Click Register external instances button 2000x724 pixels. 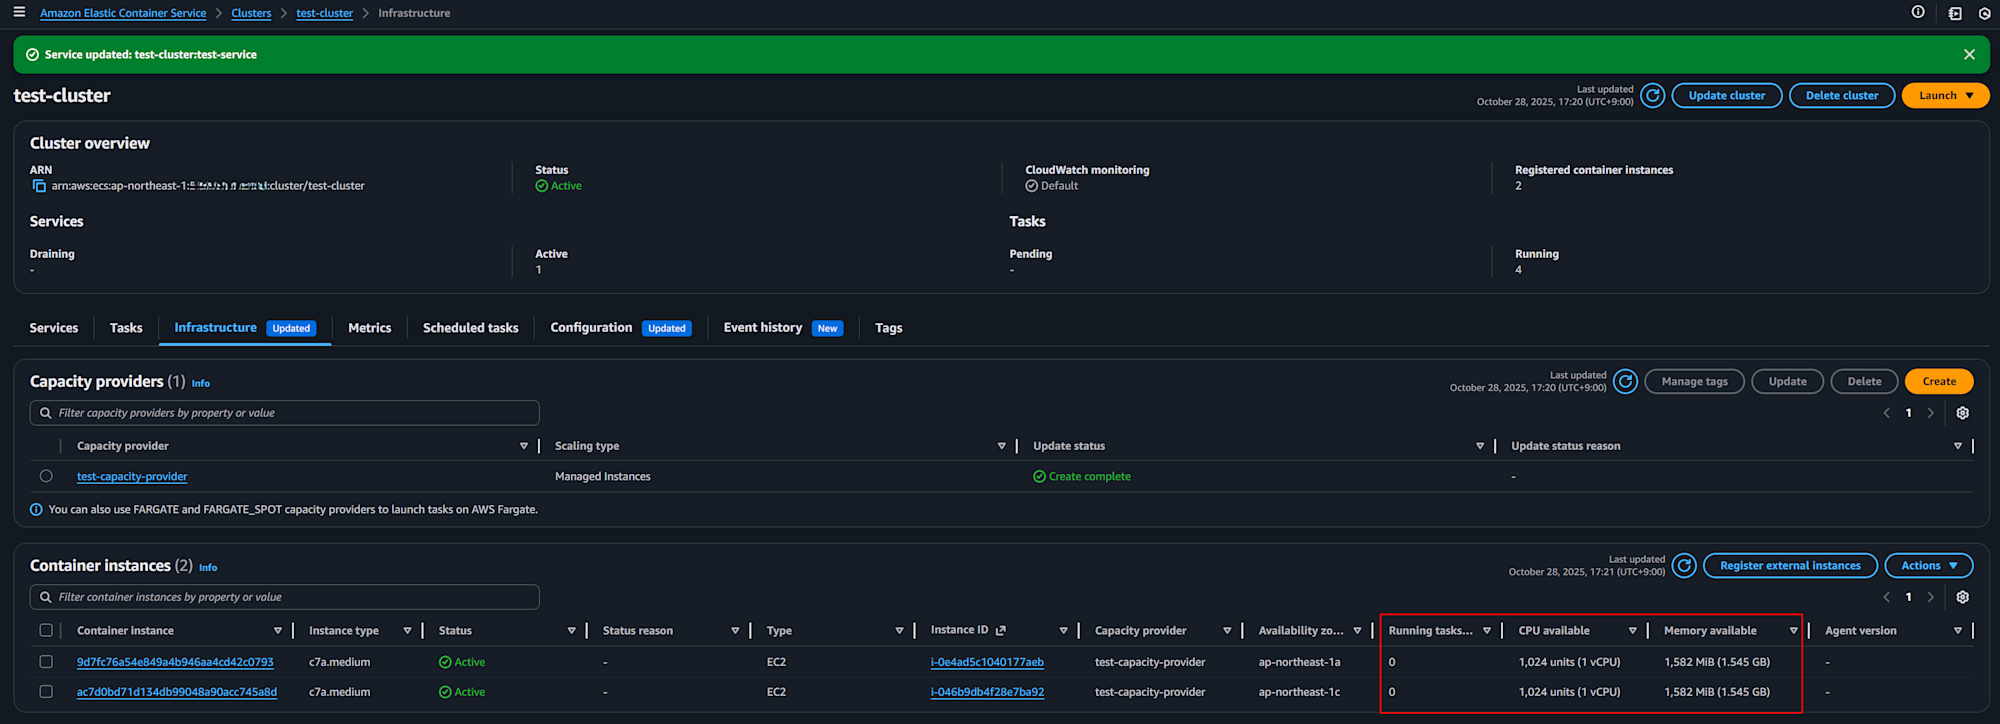click(1790, 566)
